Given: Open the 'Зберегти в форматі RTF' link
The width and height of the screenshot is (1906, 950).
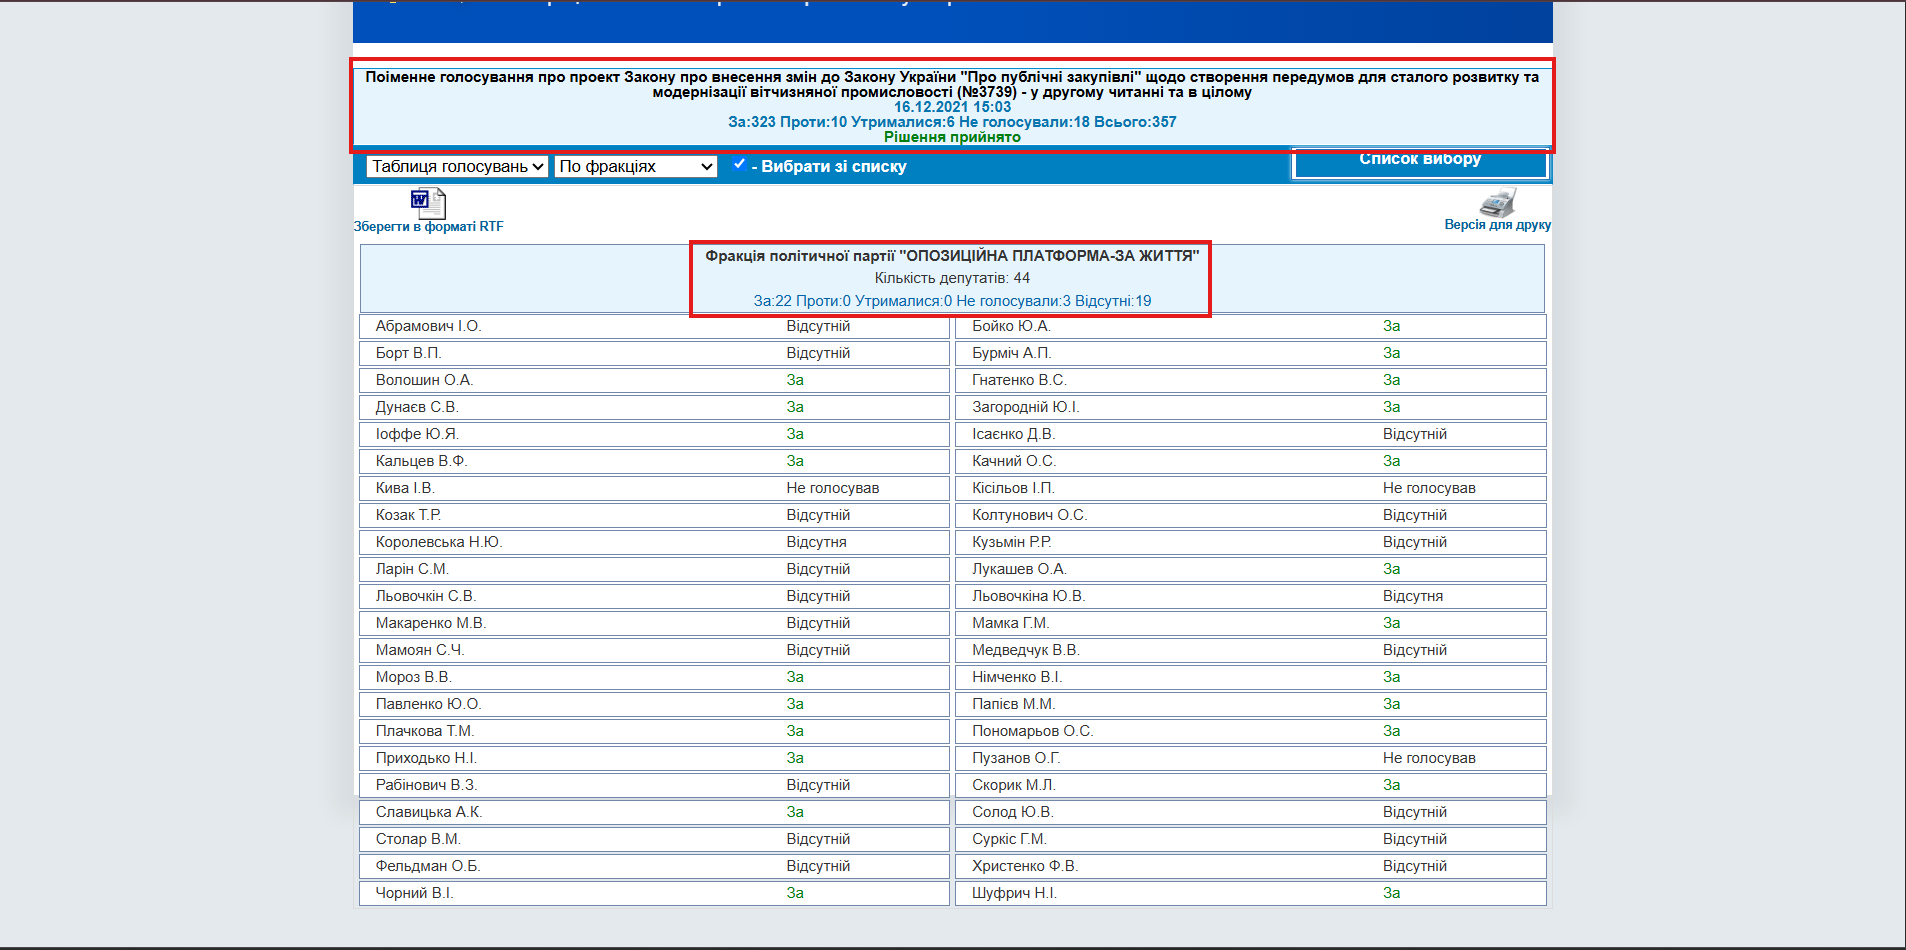Looking at the screenshot, I should point(428,227).
